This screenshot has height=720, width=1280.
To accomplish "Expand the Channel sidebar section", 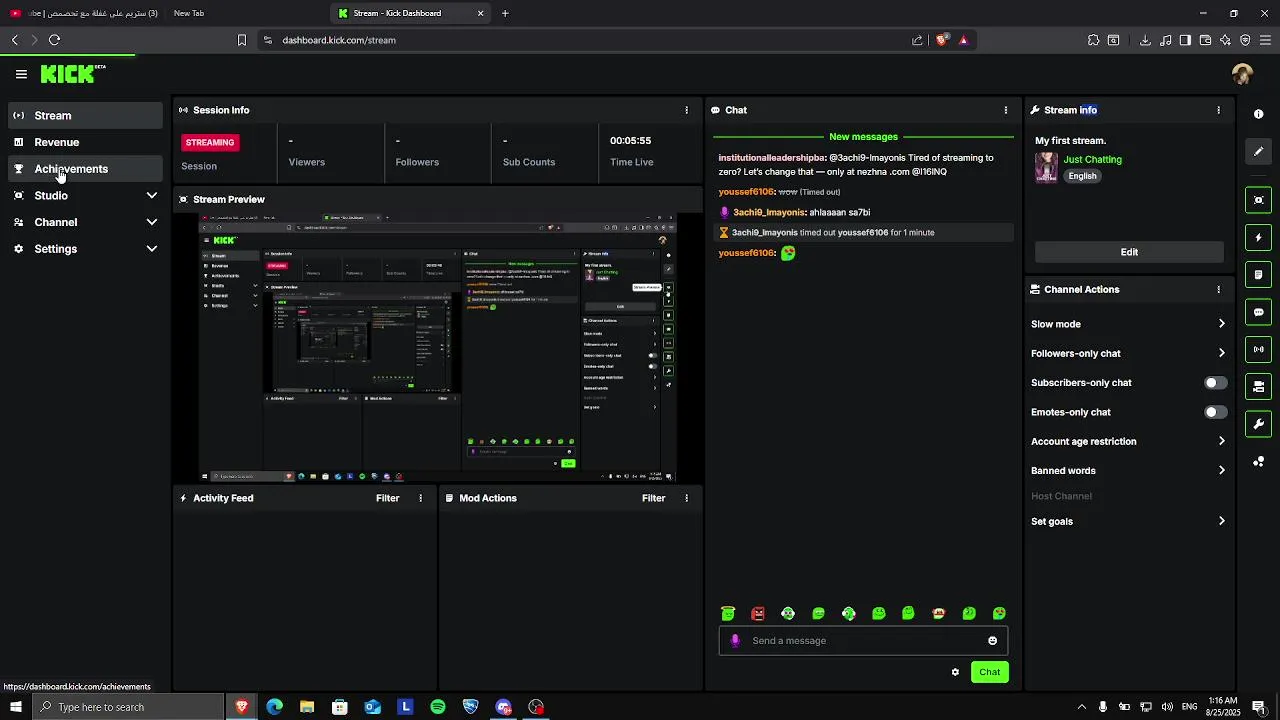I will pos(85,222).
